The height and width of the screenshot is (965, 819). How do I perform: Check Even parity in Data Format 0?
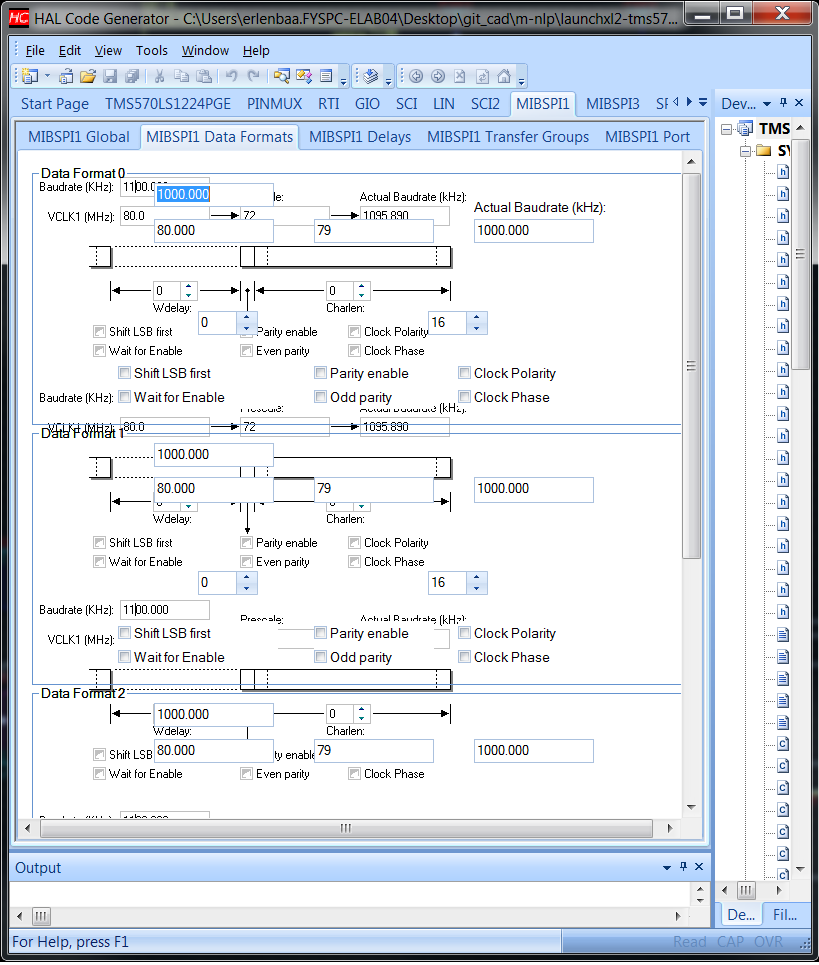(x=247, y=351)
